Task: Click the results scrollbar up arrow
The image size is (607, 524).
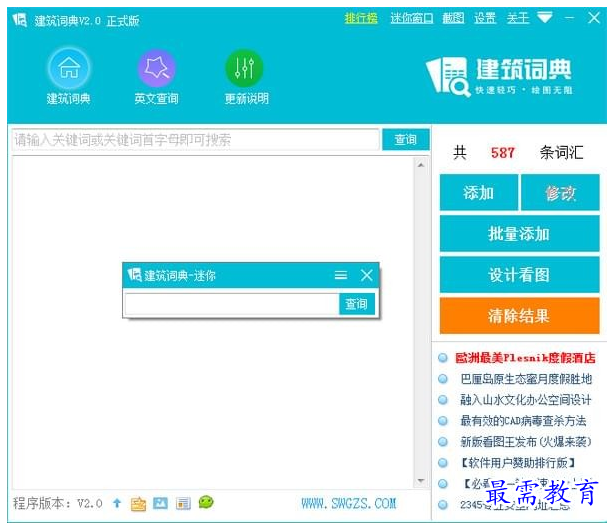Action: coord(421,165)
